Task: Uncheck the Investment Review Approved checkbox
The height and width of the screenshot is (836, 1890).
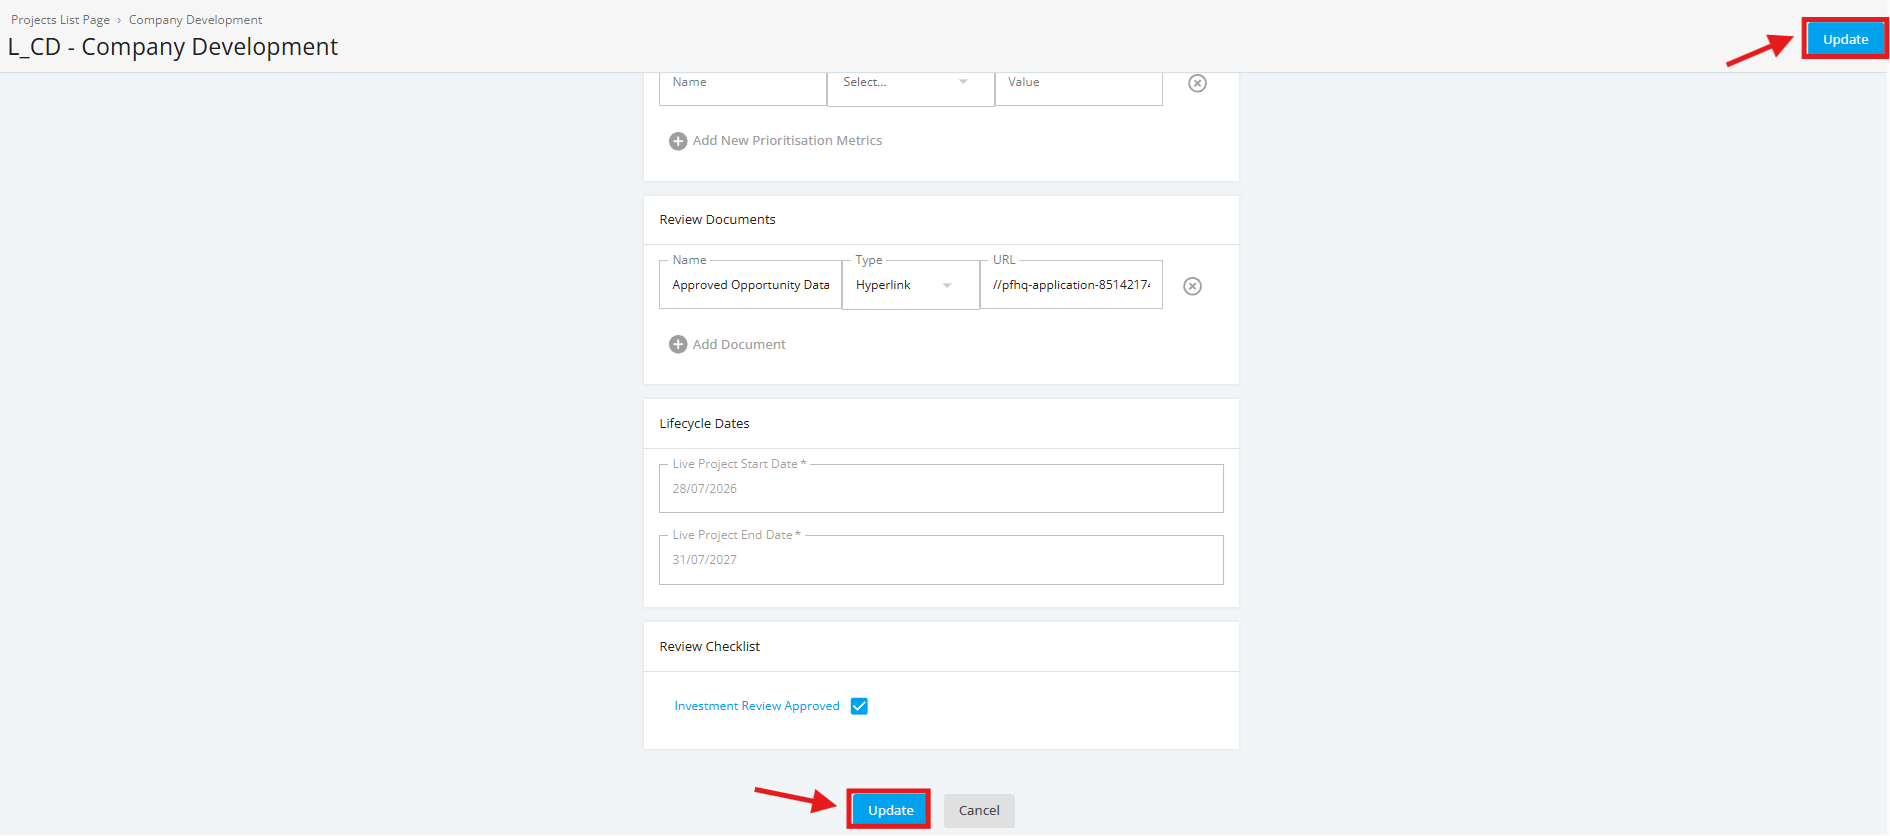Action: [859, 706]
